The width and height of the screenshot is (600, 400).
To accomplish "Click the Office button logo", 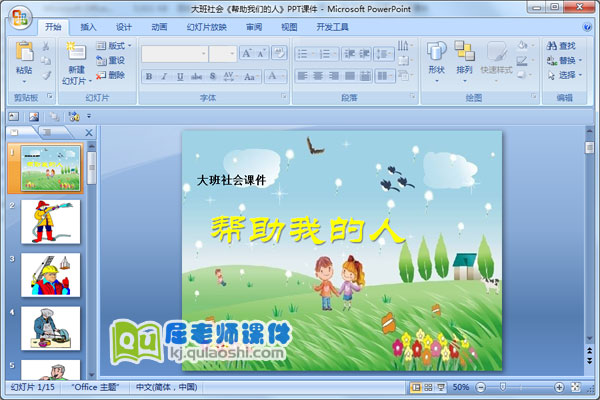I will click(20, 18).
